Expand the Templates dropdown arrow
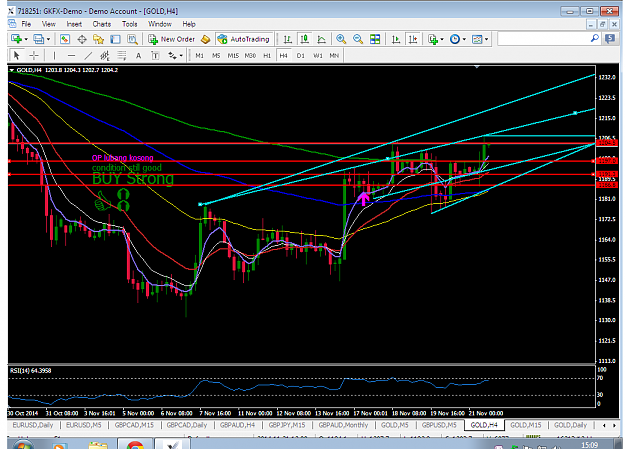The height and width of the screenshot is (449, 625). click(x=486, y=39)
